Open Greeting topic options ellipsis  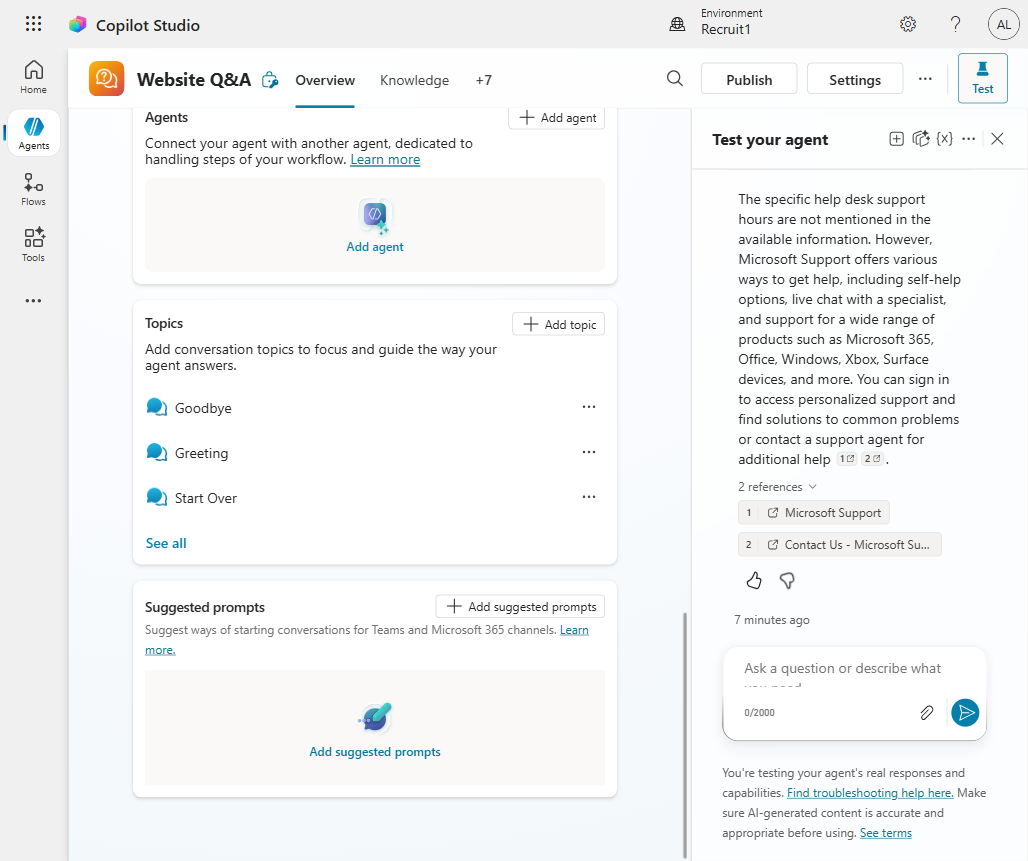point(589,452)
